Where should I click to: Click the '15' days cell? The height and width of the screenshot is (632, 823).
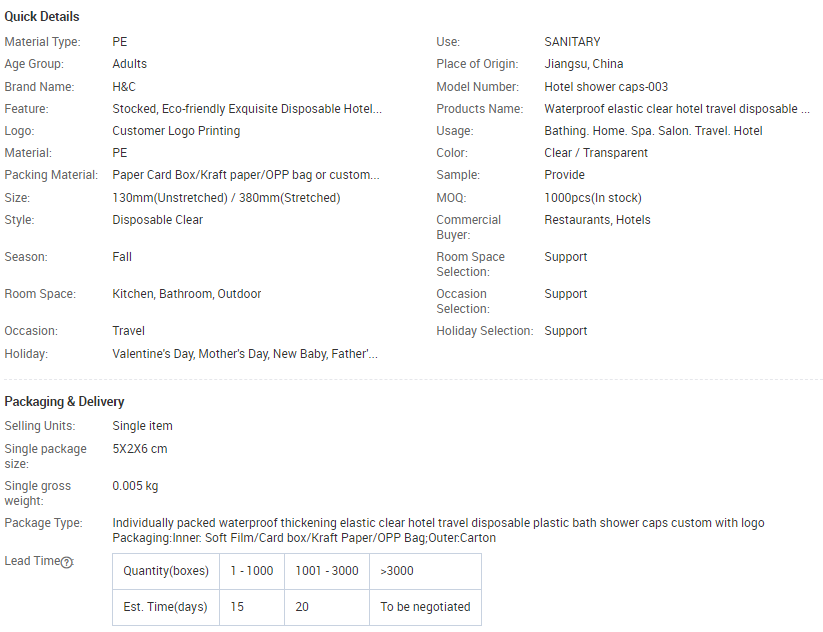tap(252, 607)
